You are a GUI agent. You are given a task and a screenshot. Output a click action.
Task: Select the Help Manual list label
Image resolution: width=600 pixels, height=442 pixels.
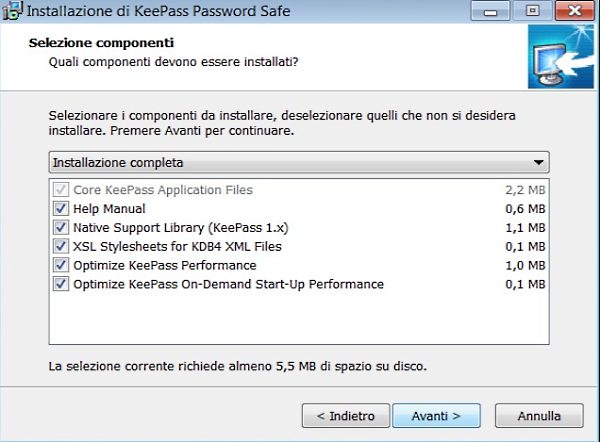[109, 209]
